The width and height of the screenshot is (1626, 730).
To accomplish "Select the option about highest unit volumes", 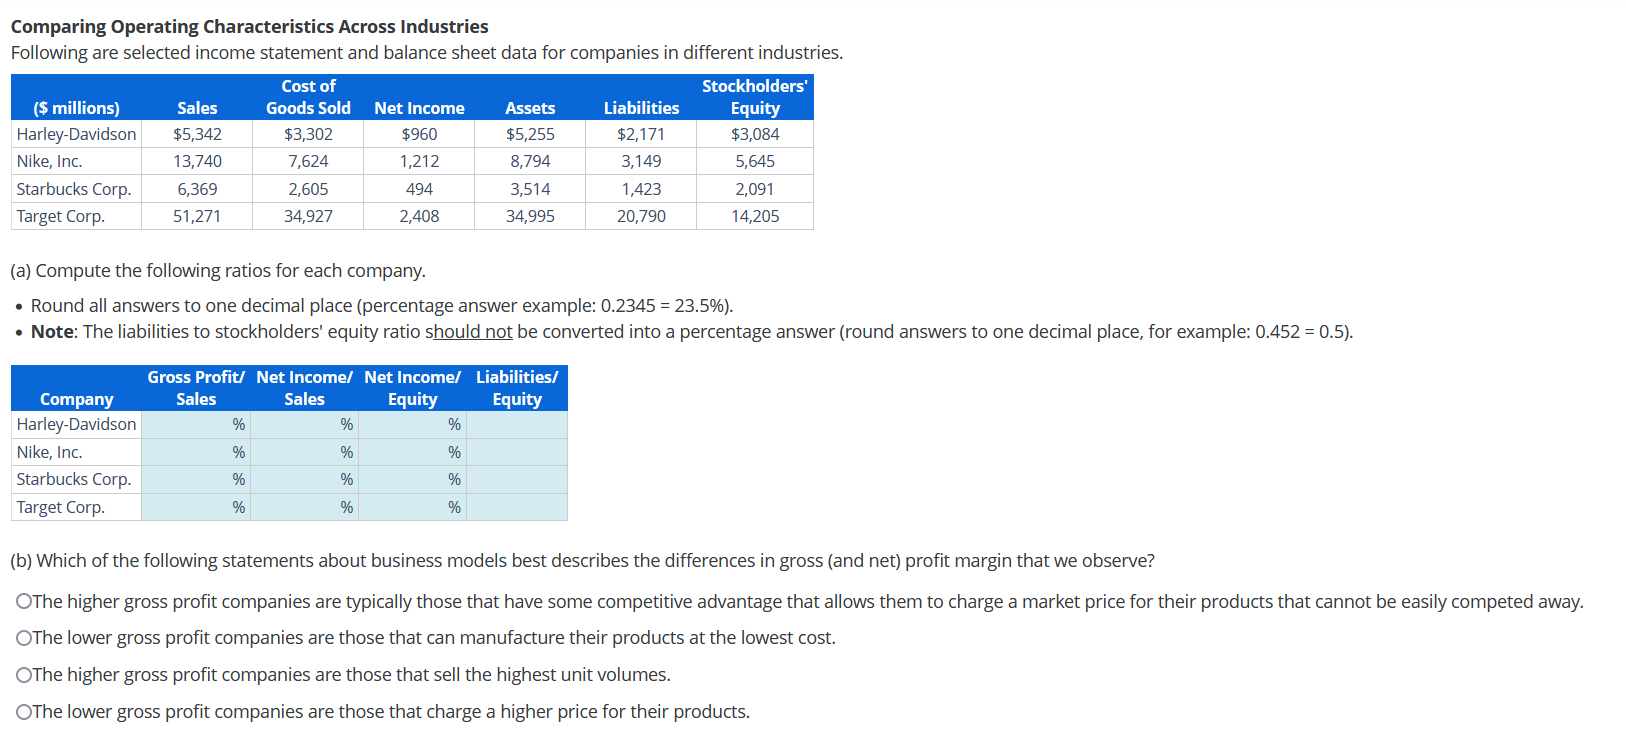I will tap(22, 674).
